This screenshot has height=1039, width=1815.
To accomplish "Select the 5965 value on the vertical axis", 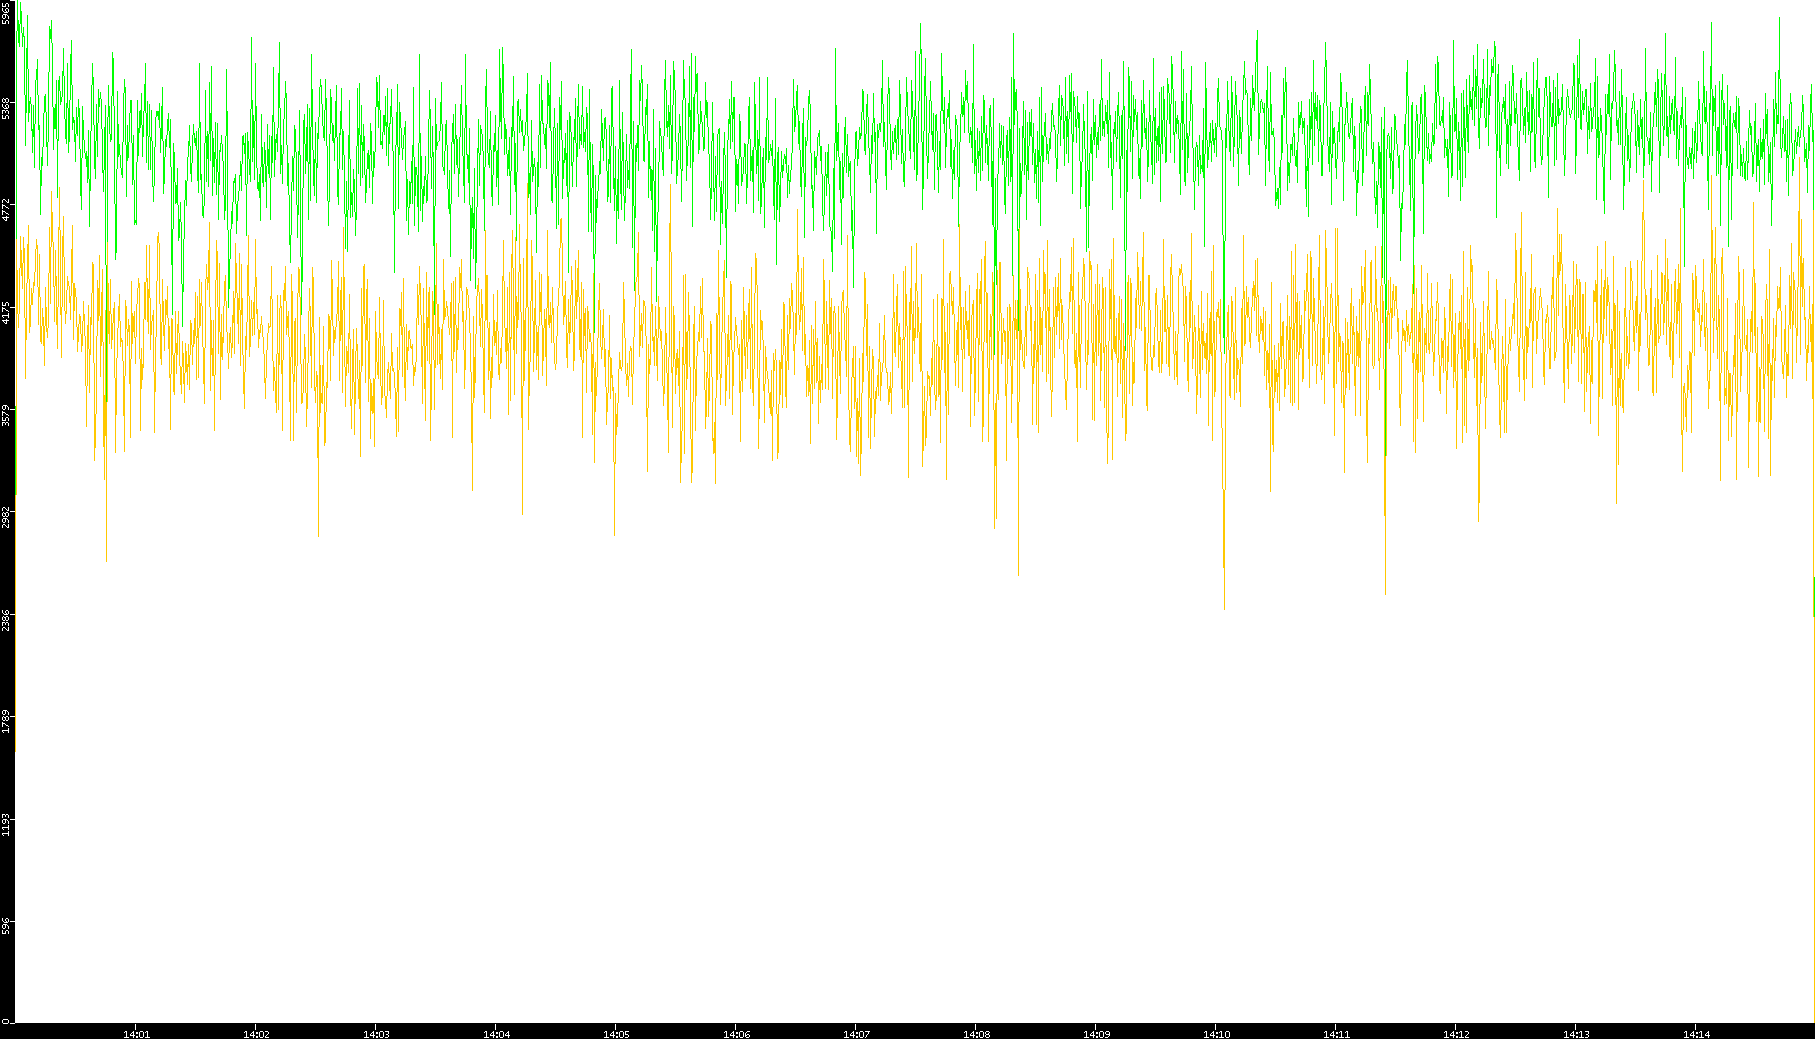I will tap(6, 13).
